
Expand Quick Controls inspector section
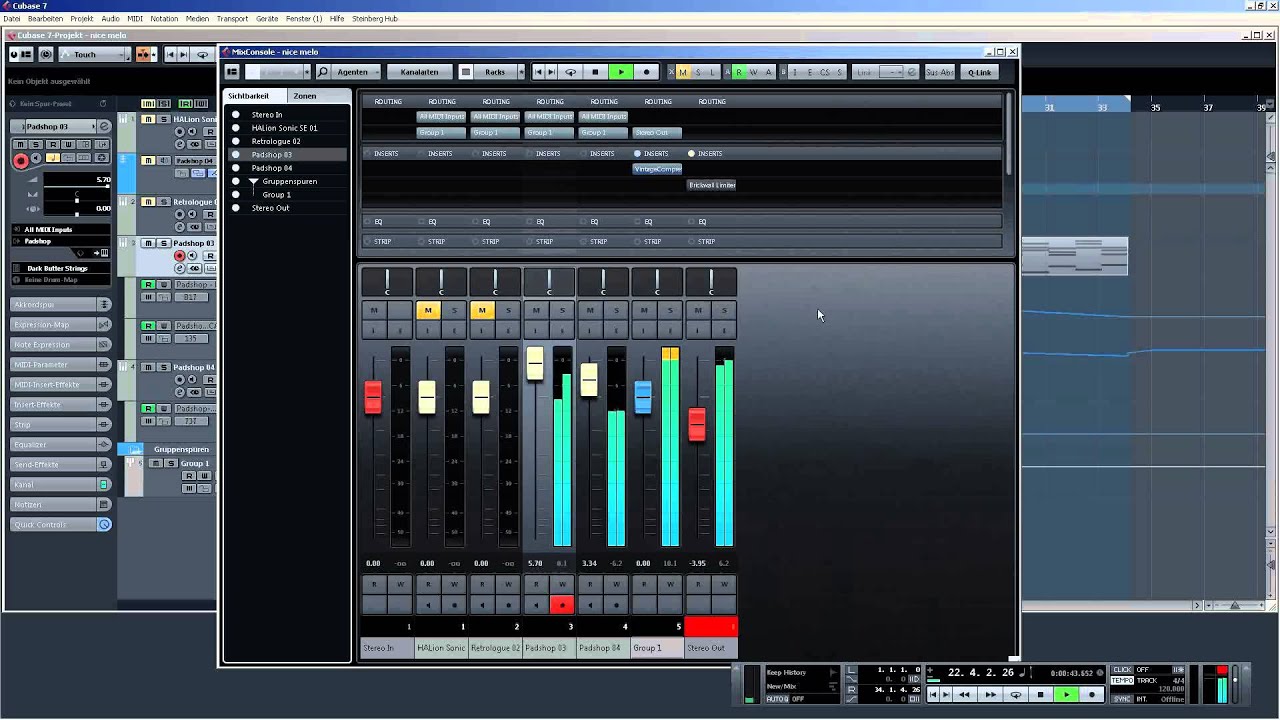(61, 524)
